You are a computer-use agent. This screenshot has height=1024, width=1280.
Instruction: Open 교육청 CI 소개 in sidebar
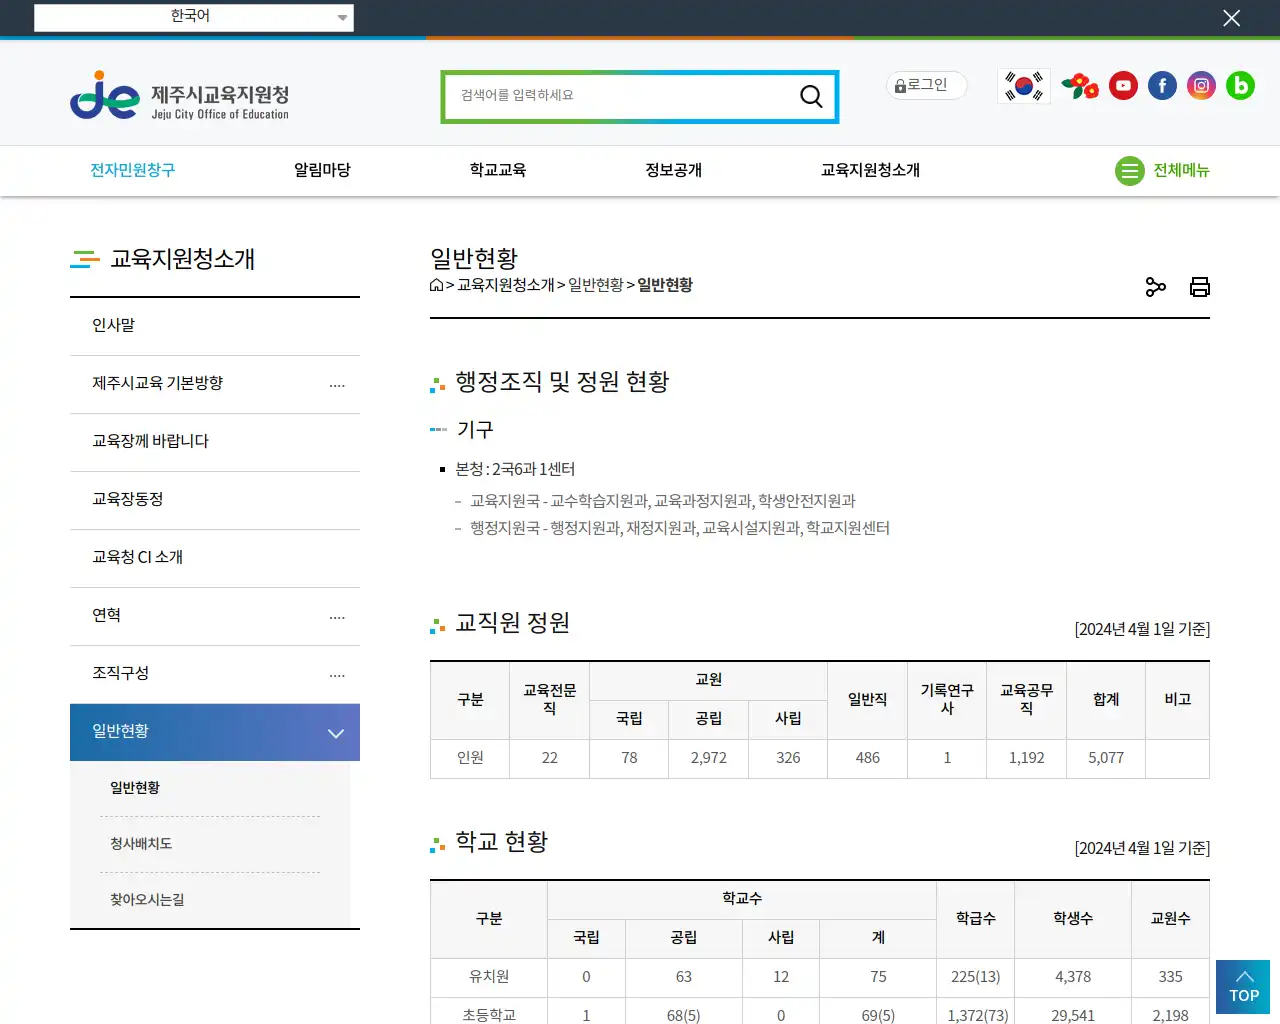215,558
